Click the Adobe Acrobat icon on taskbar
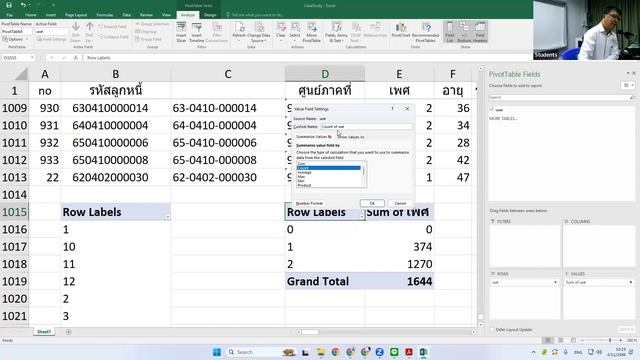Viewport: 640px width, 360px height. coord(409,352)
